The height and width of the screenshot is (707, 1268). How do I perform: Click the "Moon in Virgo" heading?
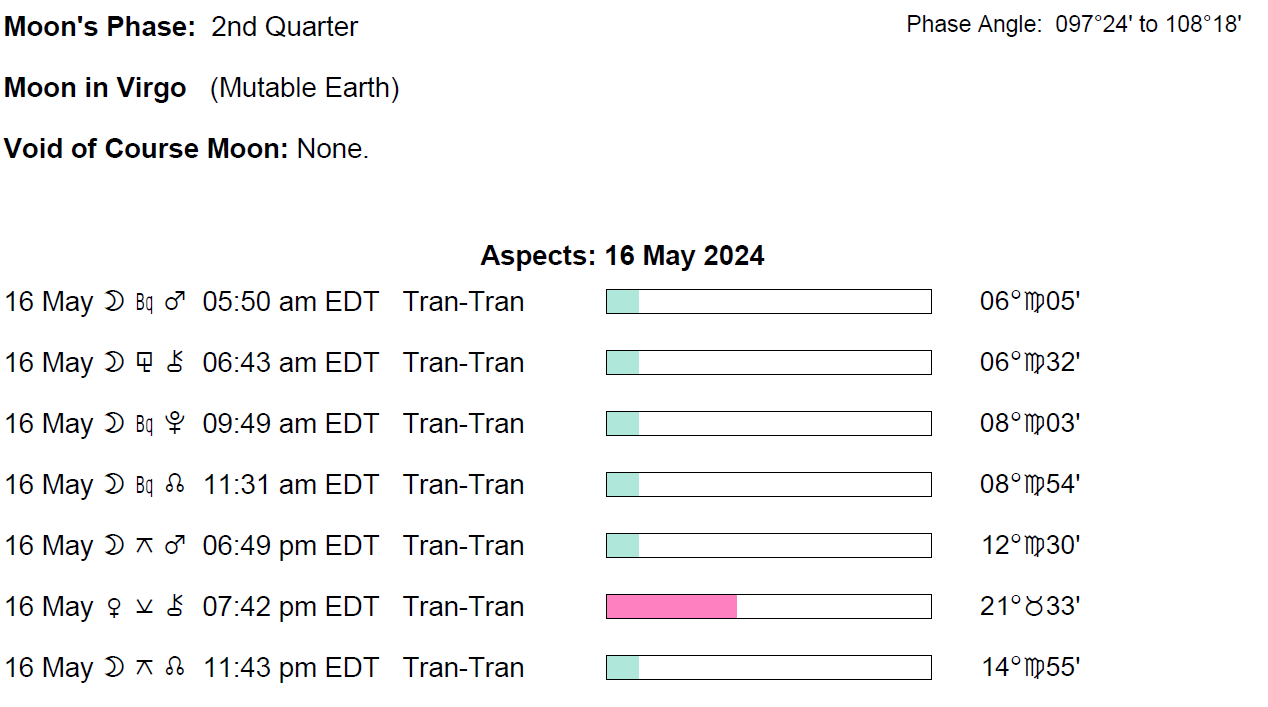click(95, 88)
